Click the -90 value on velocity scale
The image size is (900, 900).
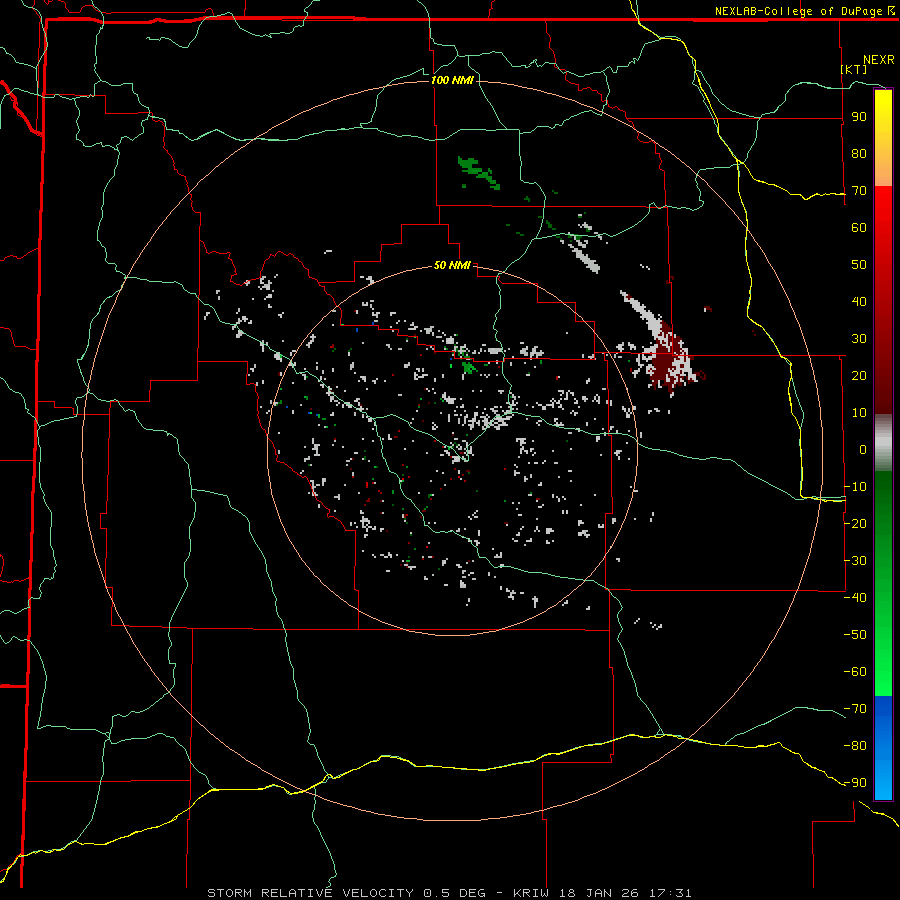point(855,782)
